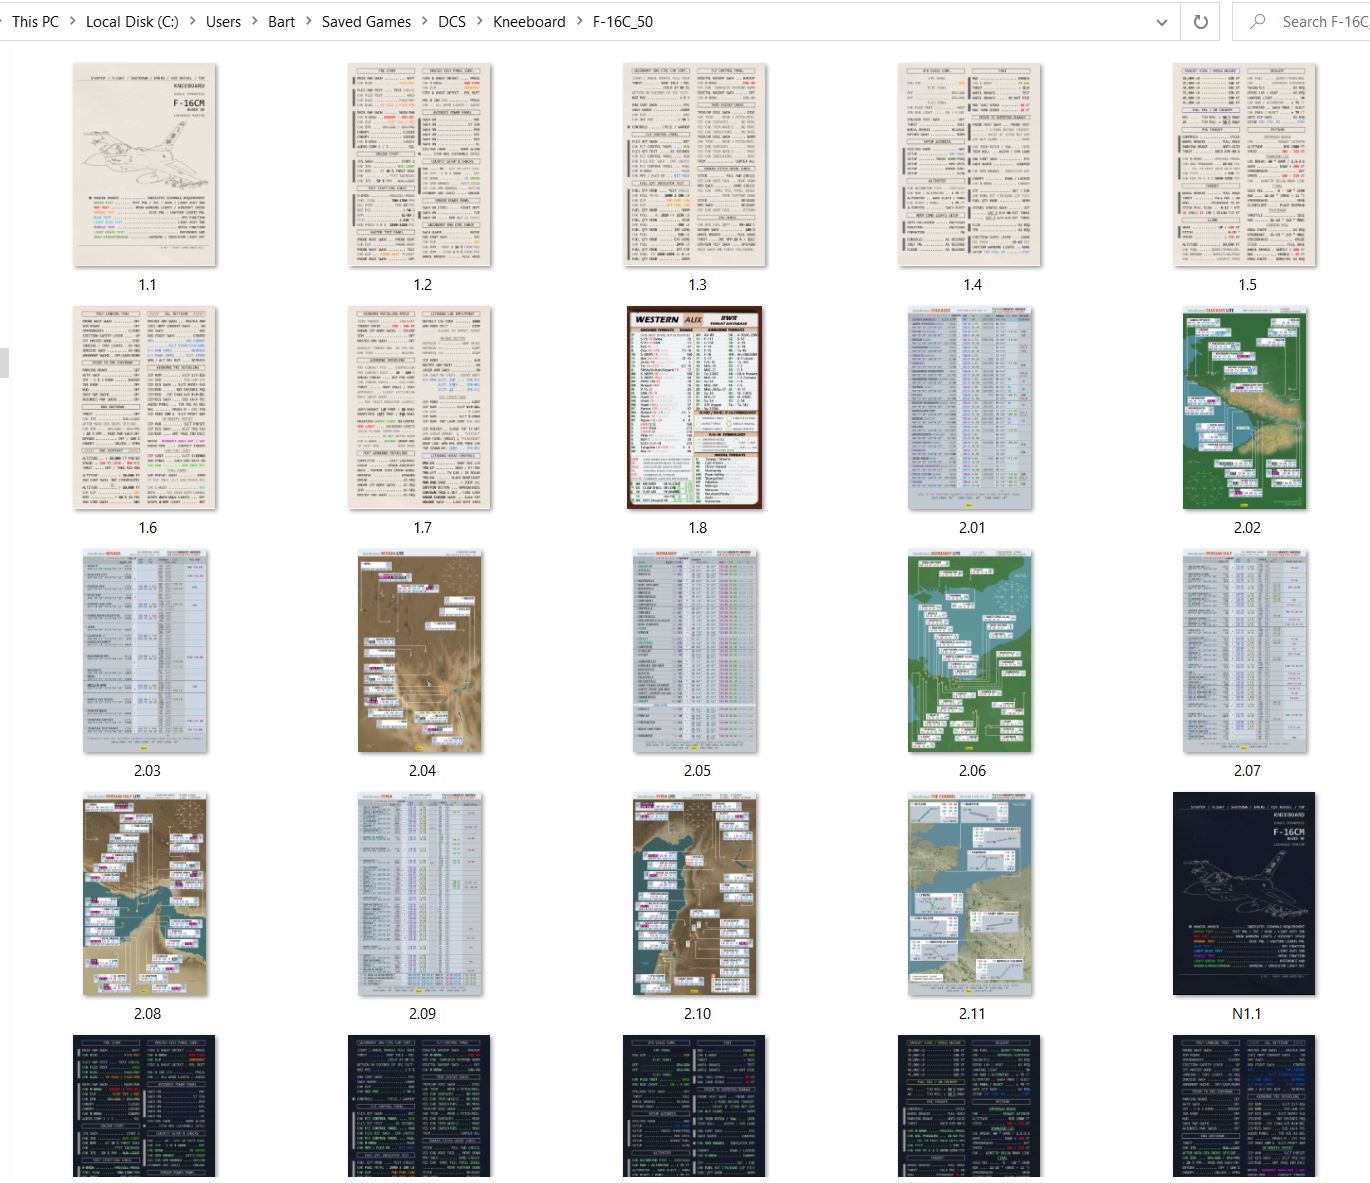Select the 2.04 Nevada map thumbnail
The image size is (1370, 1183).
pos(420,651)
